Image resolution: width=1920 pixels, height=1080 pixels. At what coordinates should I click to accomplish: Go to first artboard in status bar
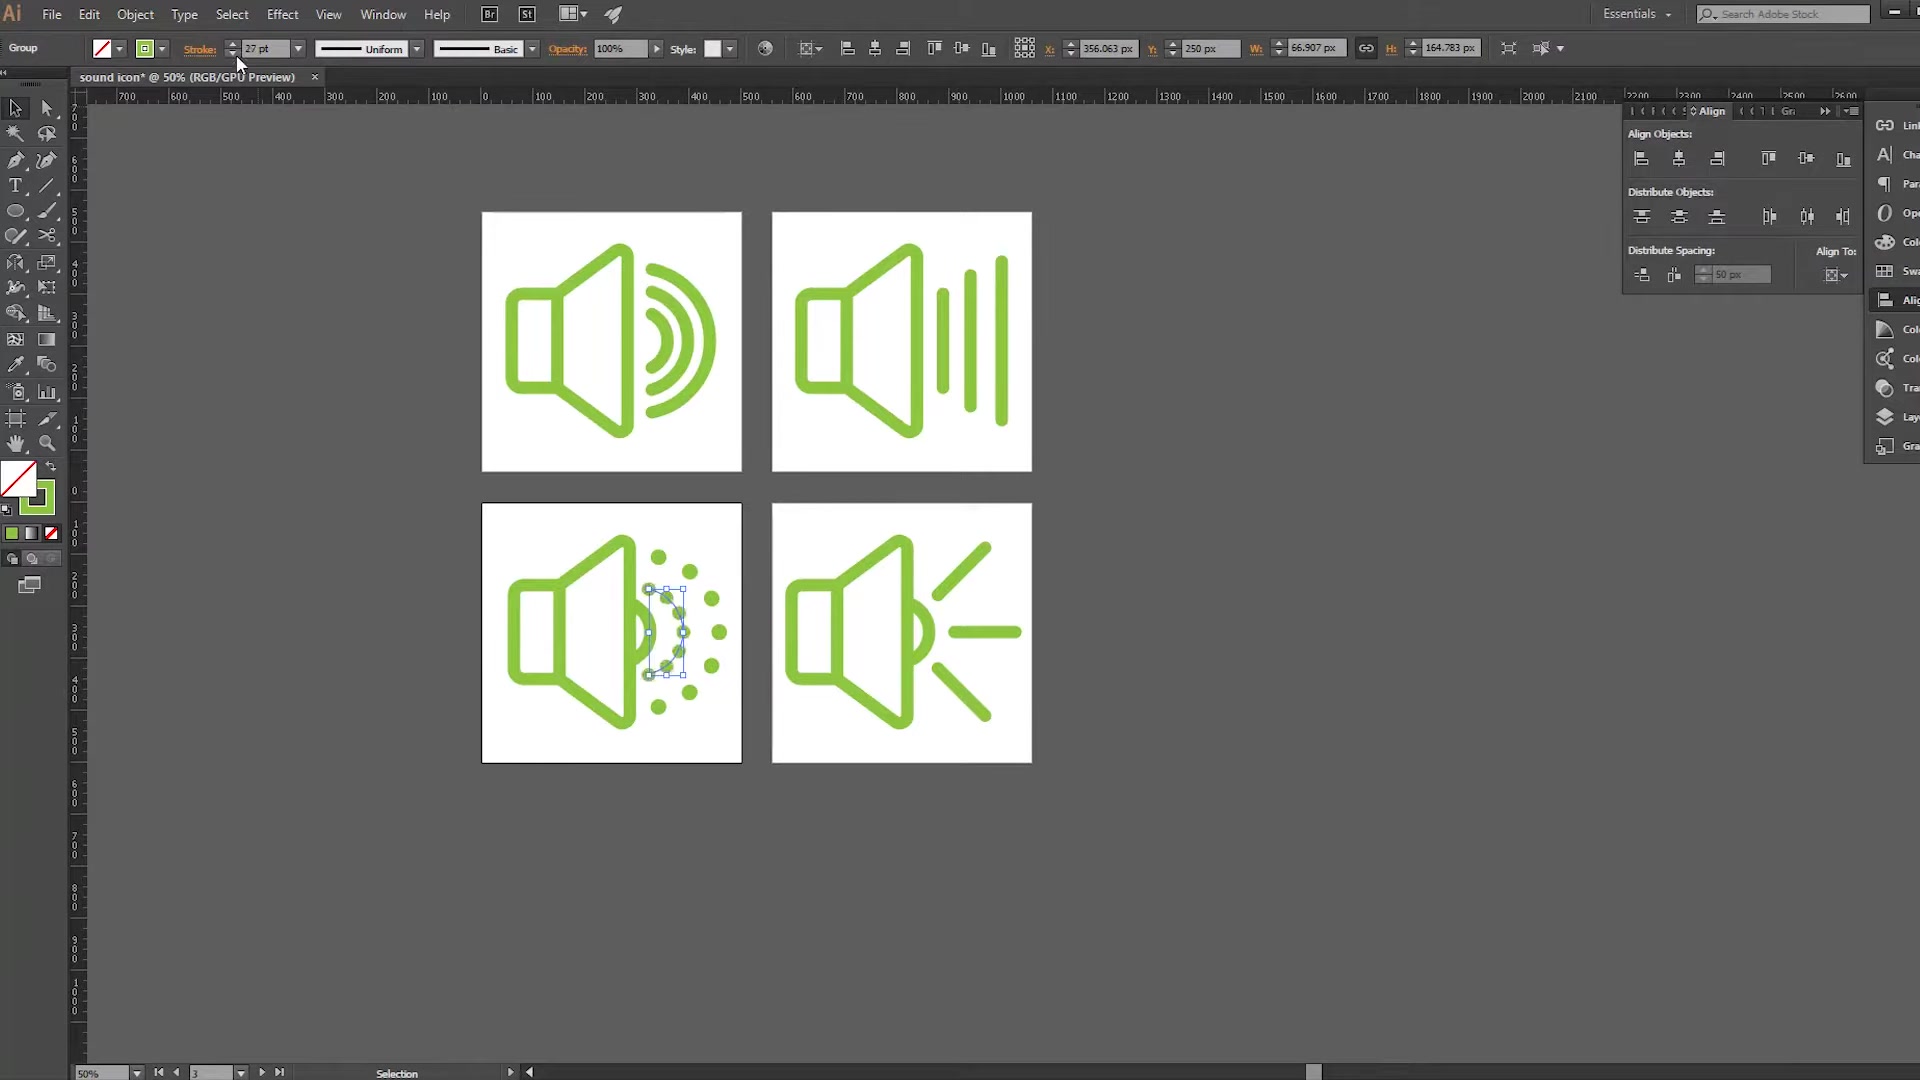pos(159,1072)
